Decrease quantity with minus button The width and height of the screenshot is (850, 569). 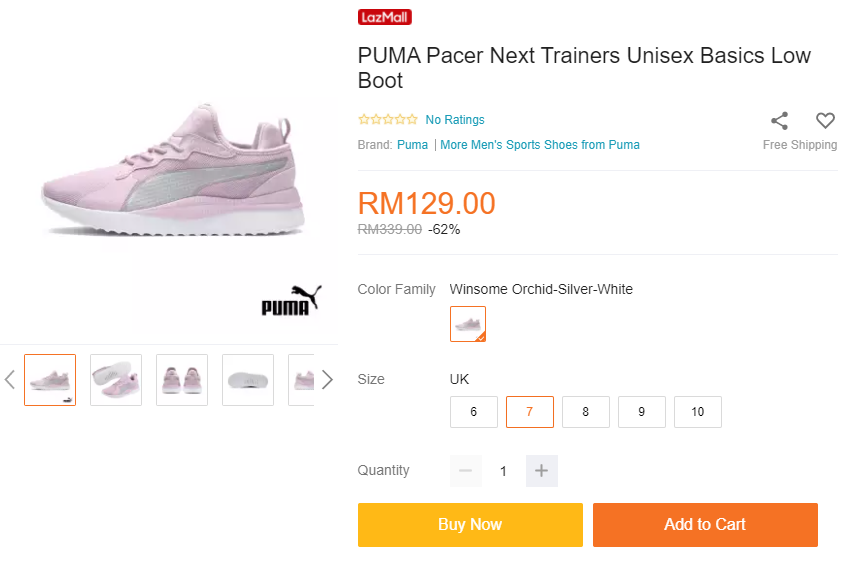466,471
